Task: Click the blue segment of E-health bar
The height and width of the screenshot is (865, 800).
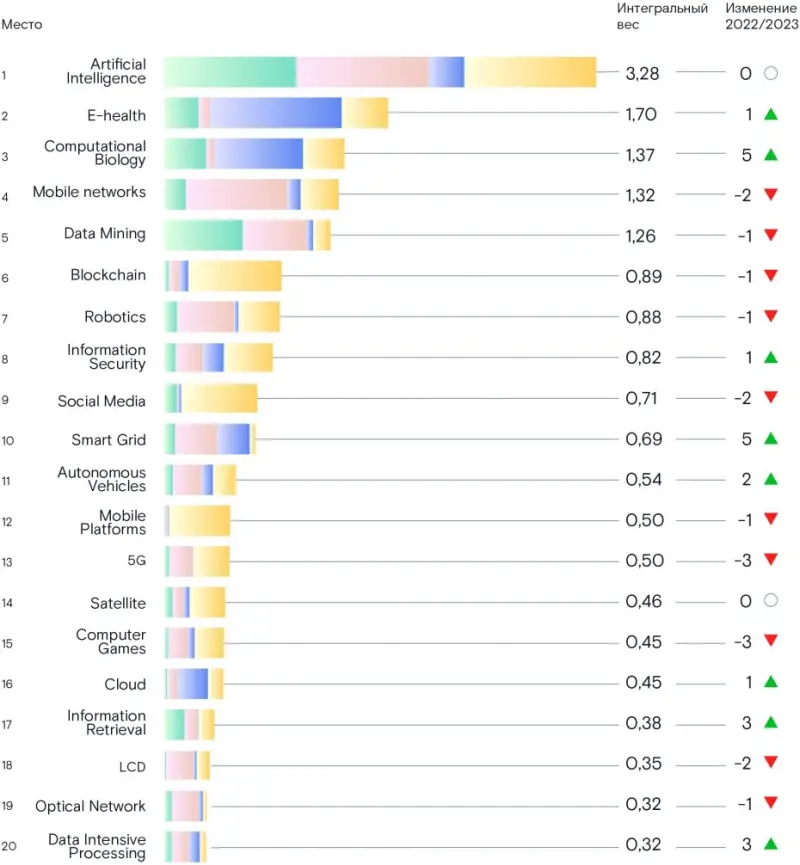Action: (x=275, y=113)
